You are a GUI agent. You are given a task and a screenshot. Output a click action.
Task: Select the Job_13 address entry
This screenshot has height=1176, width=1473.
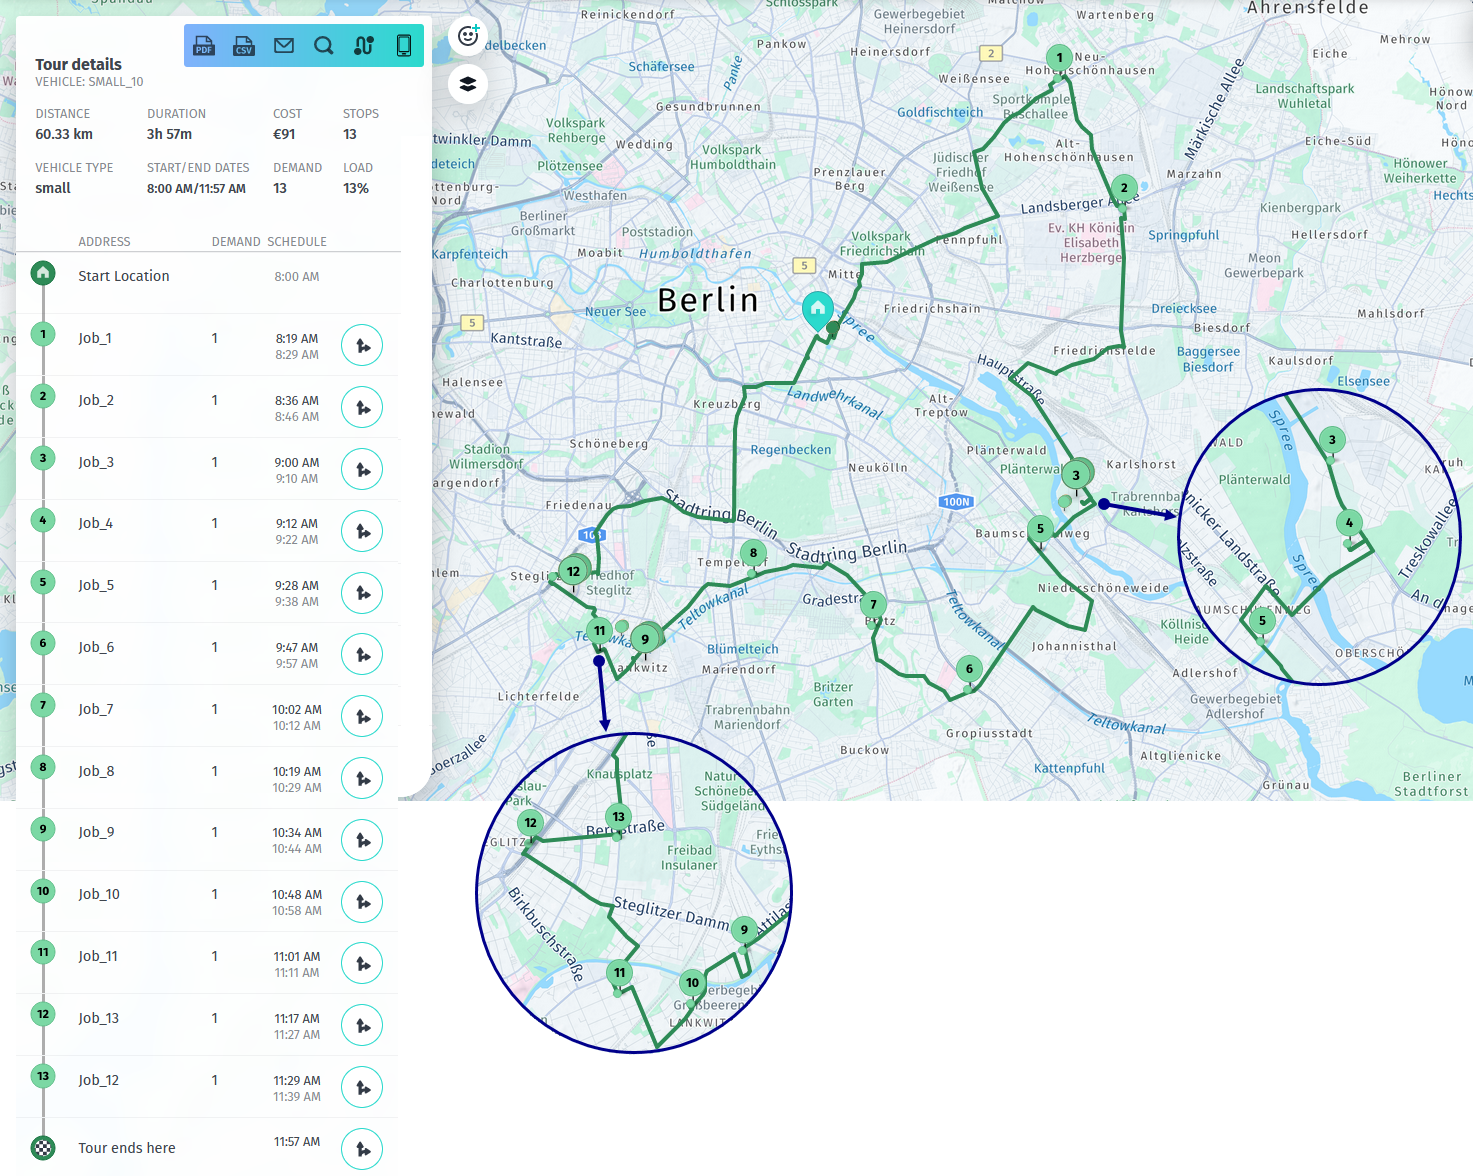click(99, 1018)
